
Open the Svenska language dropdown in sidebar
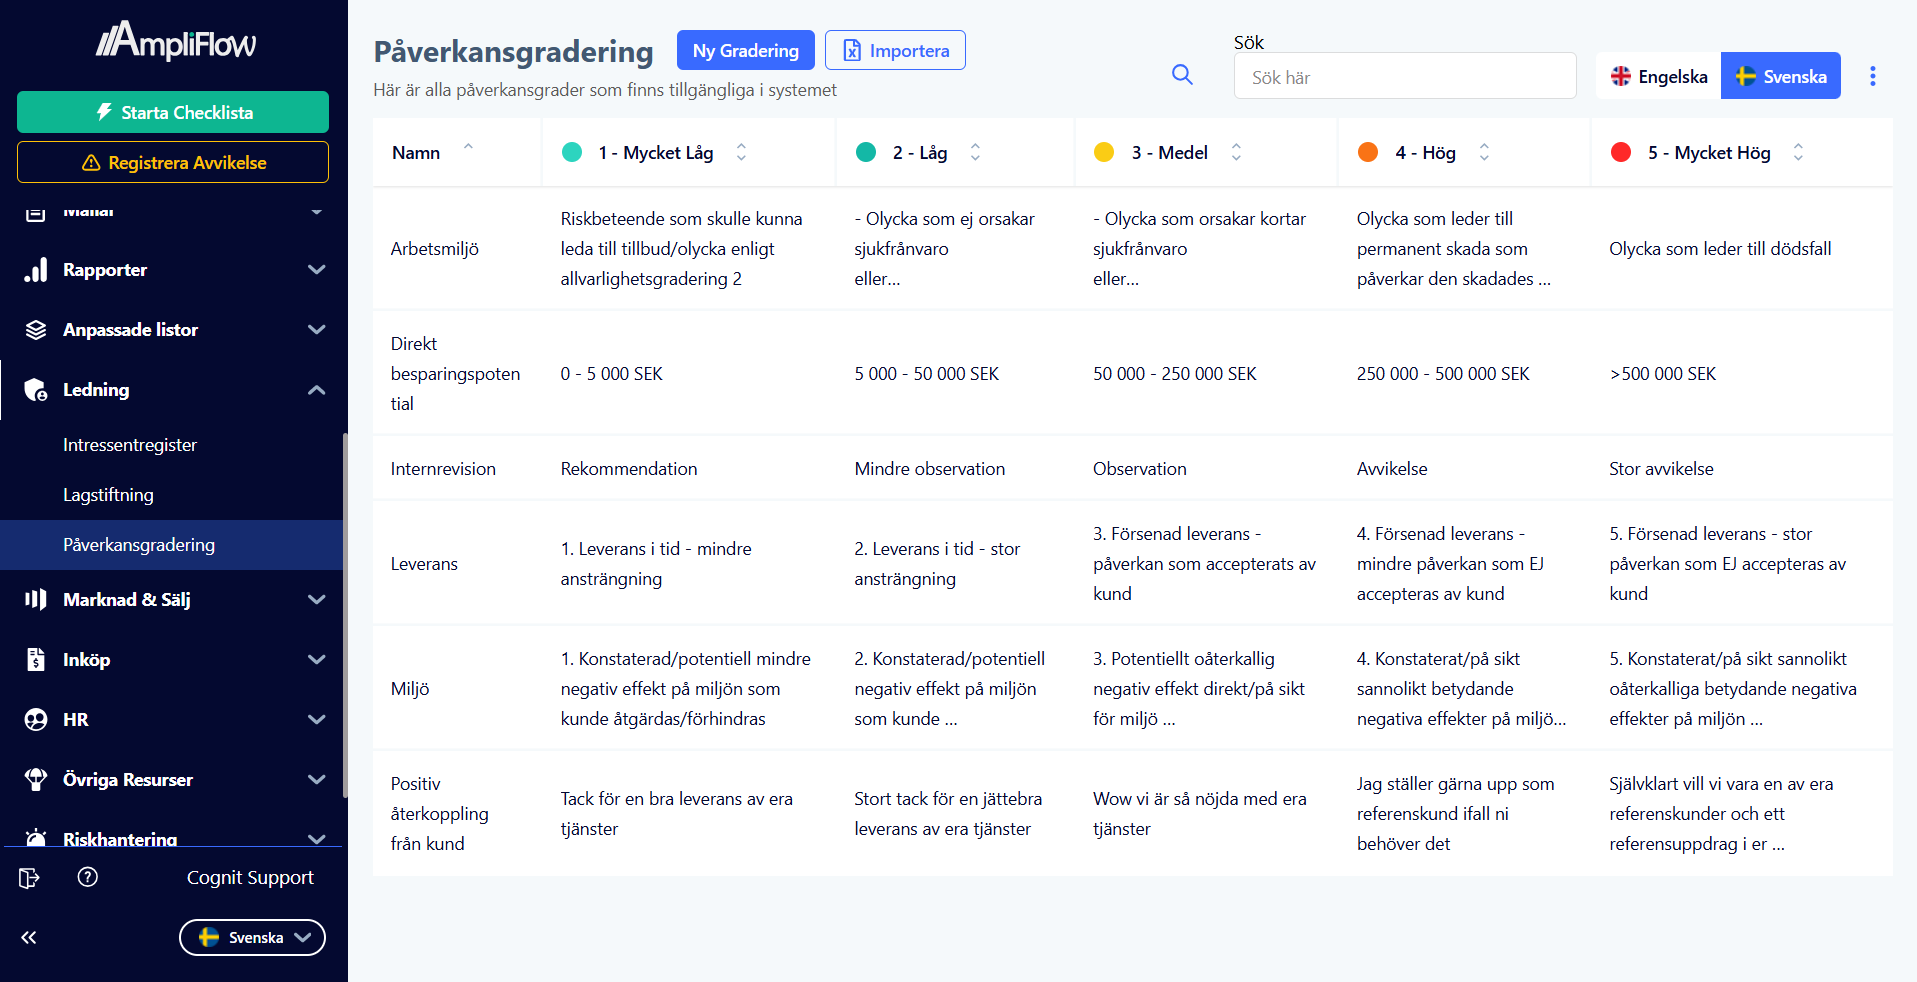pos(252,937)
